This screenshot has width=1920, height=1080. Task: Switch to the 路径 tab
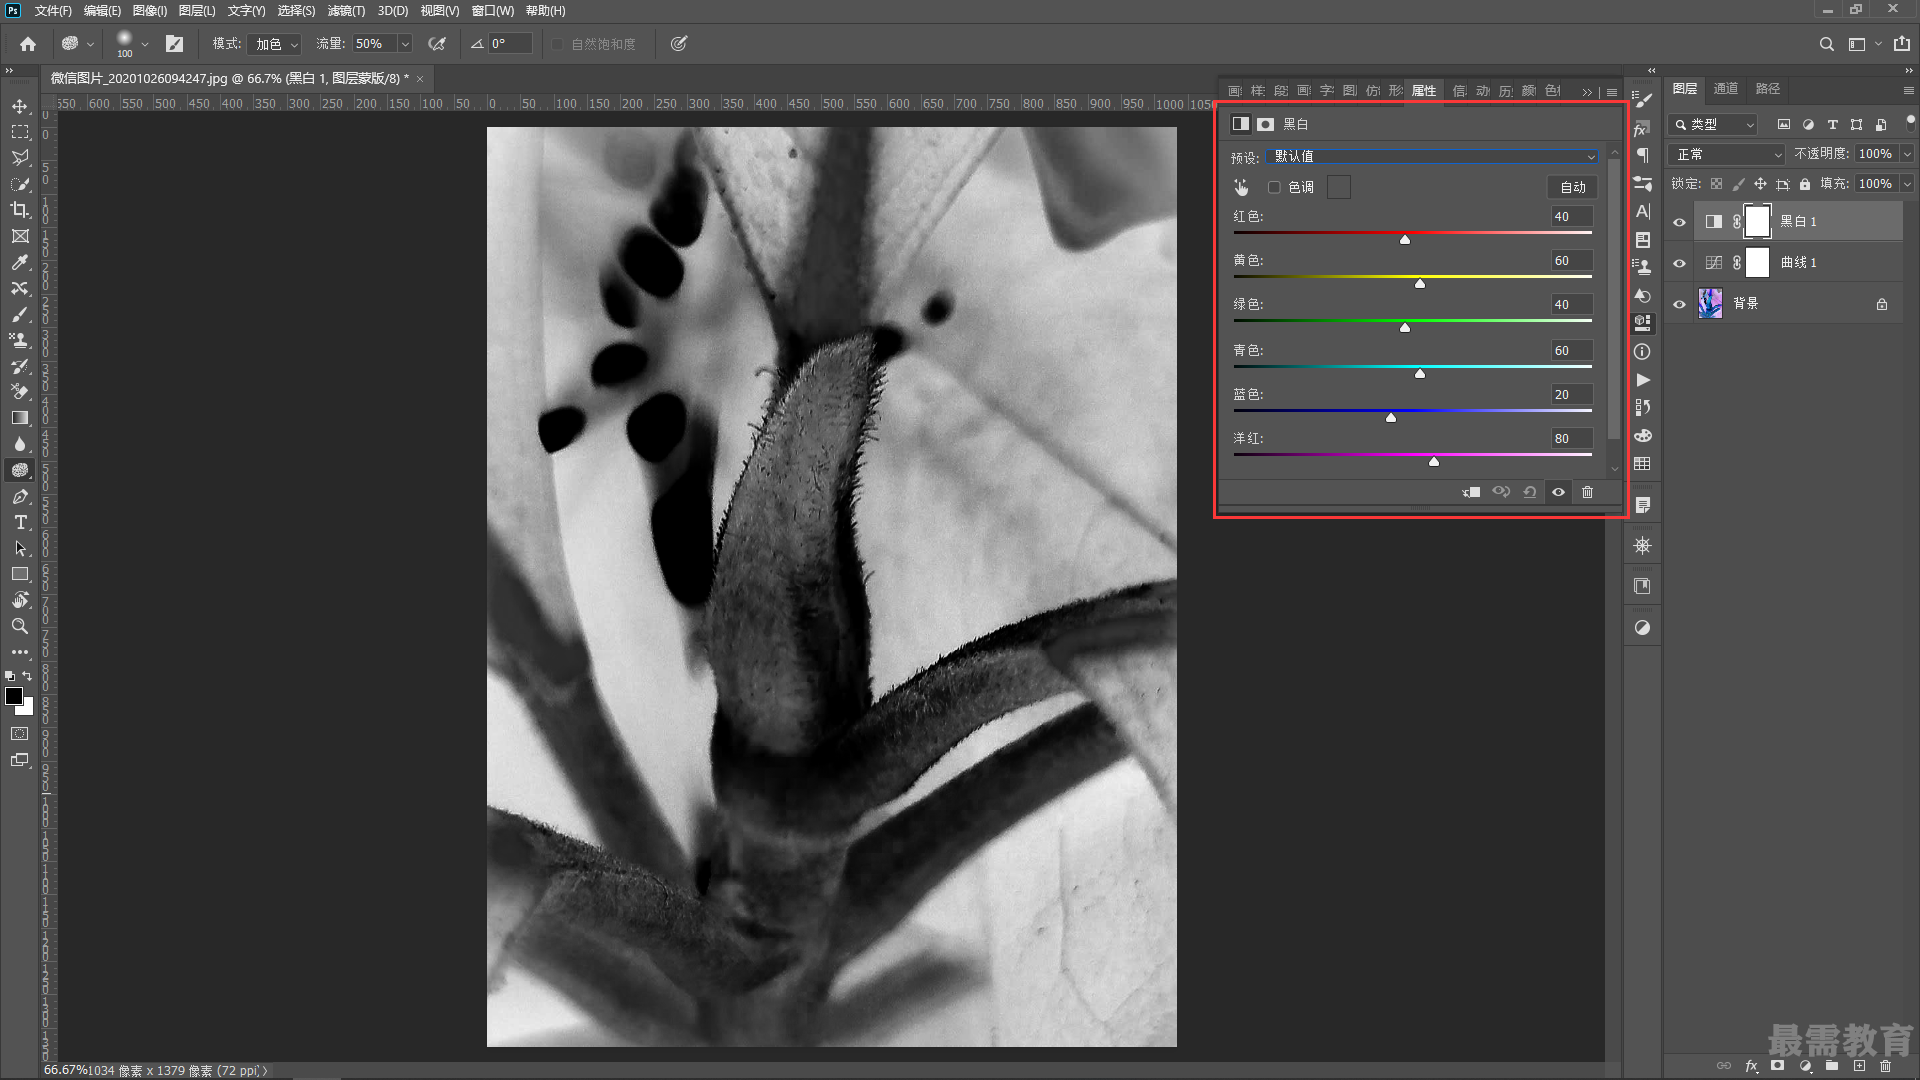tap(1768, 89)
